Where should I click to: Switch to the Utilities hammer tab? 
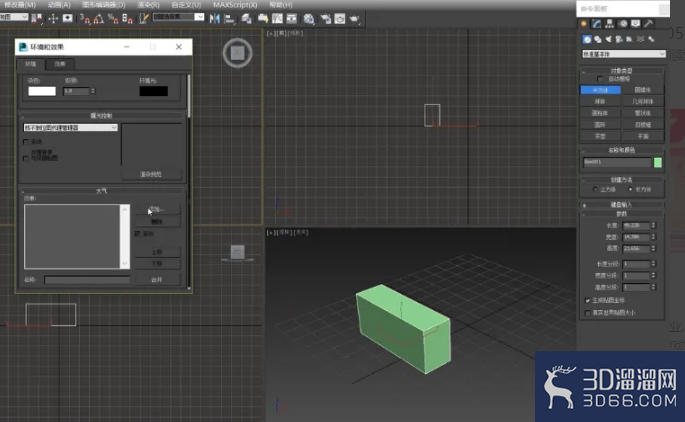pos(649,24)
